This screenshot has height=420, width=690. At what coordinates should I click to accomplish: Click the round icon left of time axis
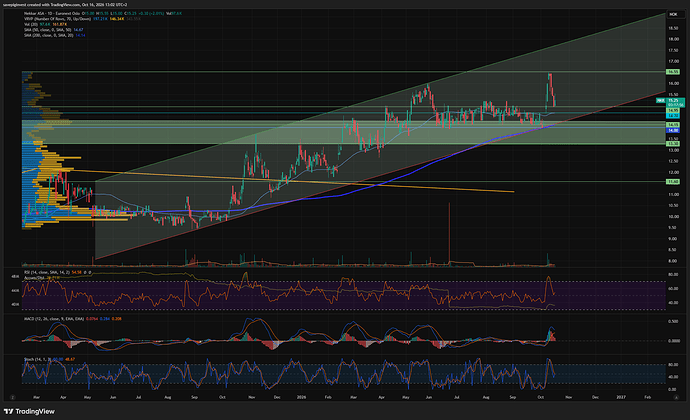click(x=12, y=397)
